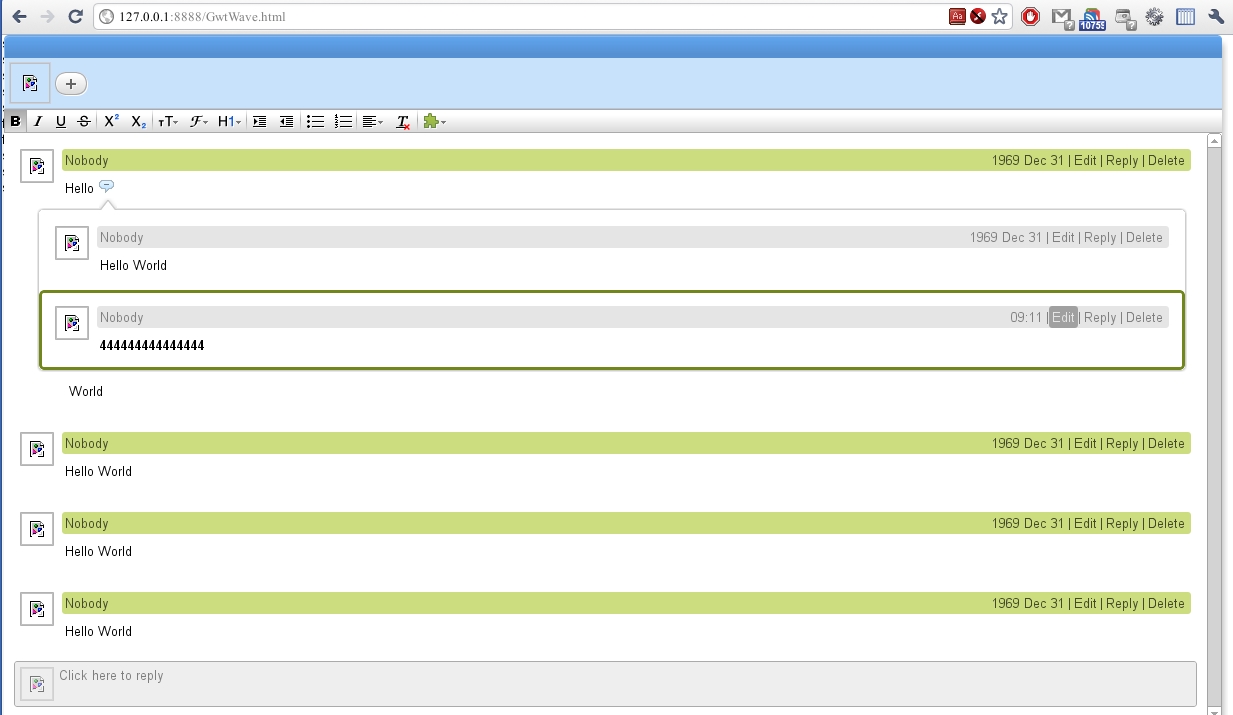1233x715 pixels.
Task: Insert a numbered list
Action: (x=343, y=121)
